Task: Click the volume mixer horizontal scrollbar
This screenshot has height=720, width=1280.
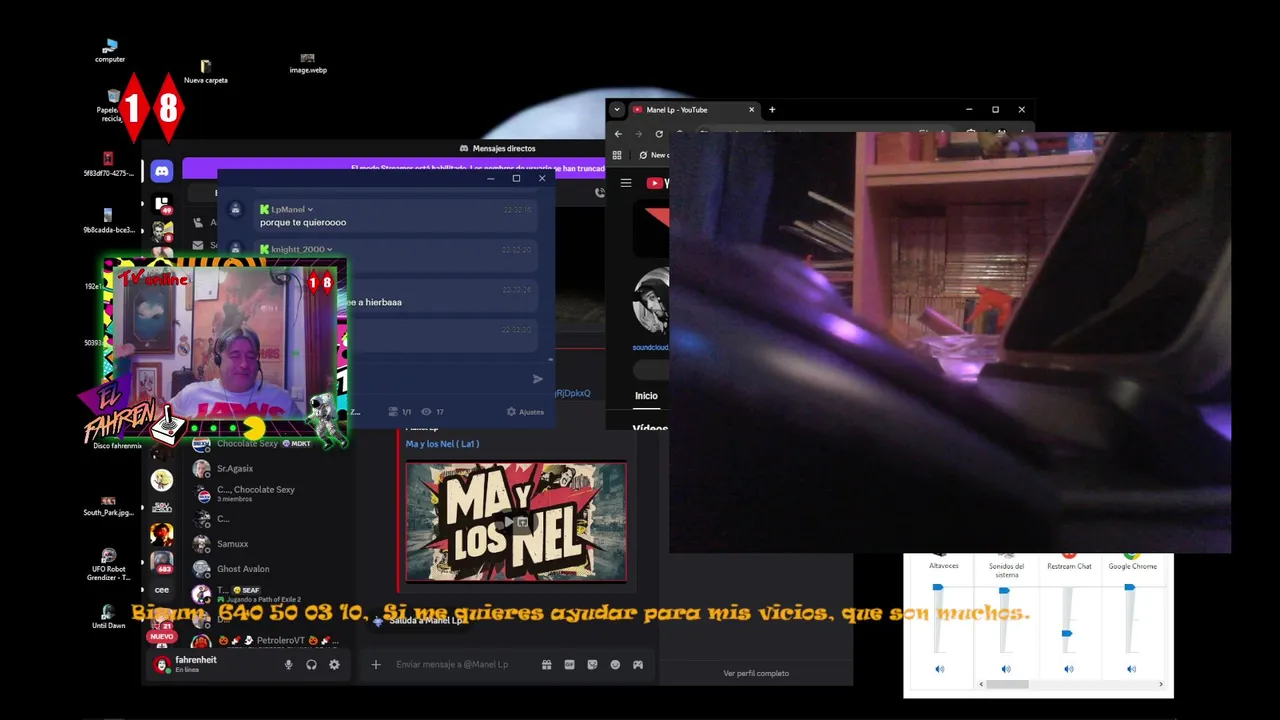Action: [x=1008, y=684]
